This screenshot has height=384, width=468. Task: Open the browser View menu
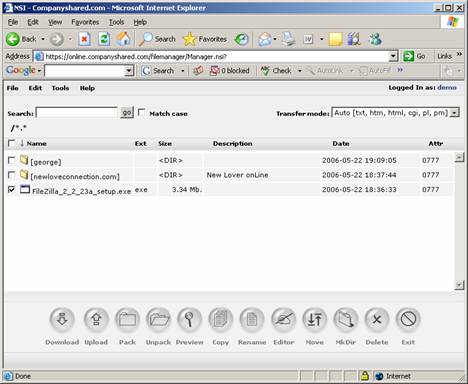click(55, 22)
